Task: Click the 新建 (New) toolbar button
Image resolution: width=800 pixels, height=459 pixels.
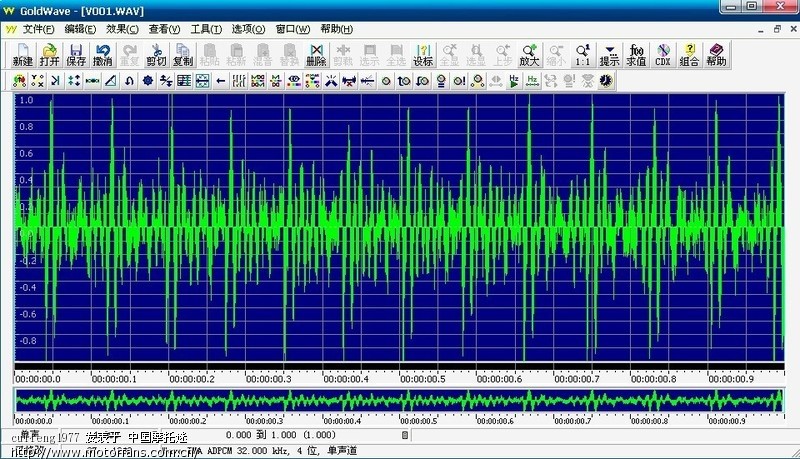Action: coord(22,54)
